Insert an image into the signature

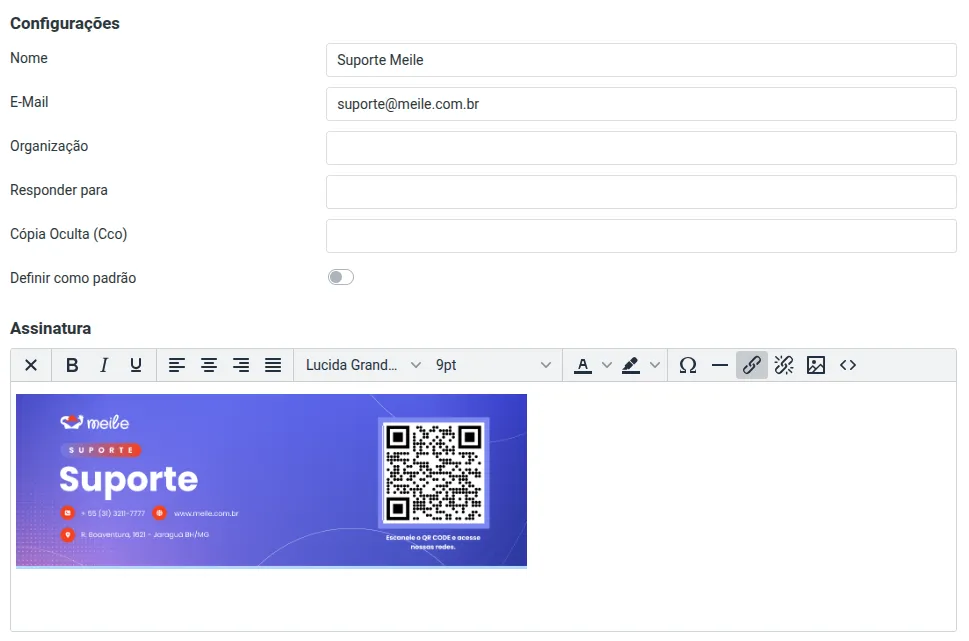coord(816,365)
